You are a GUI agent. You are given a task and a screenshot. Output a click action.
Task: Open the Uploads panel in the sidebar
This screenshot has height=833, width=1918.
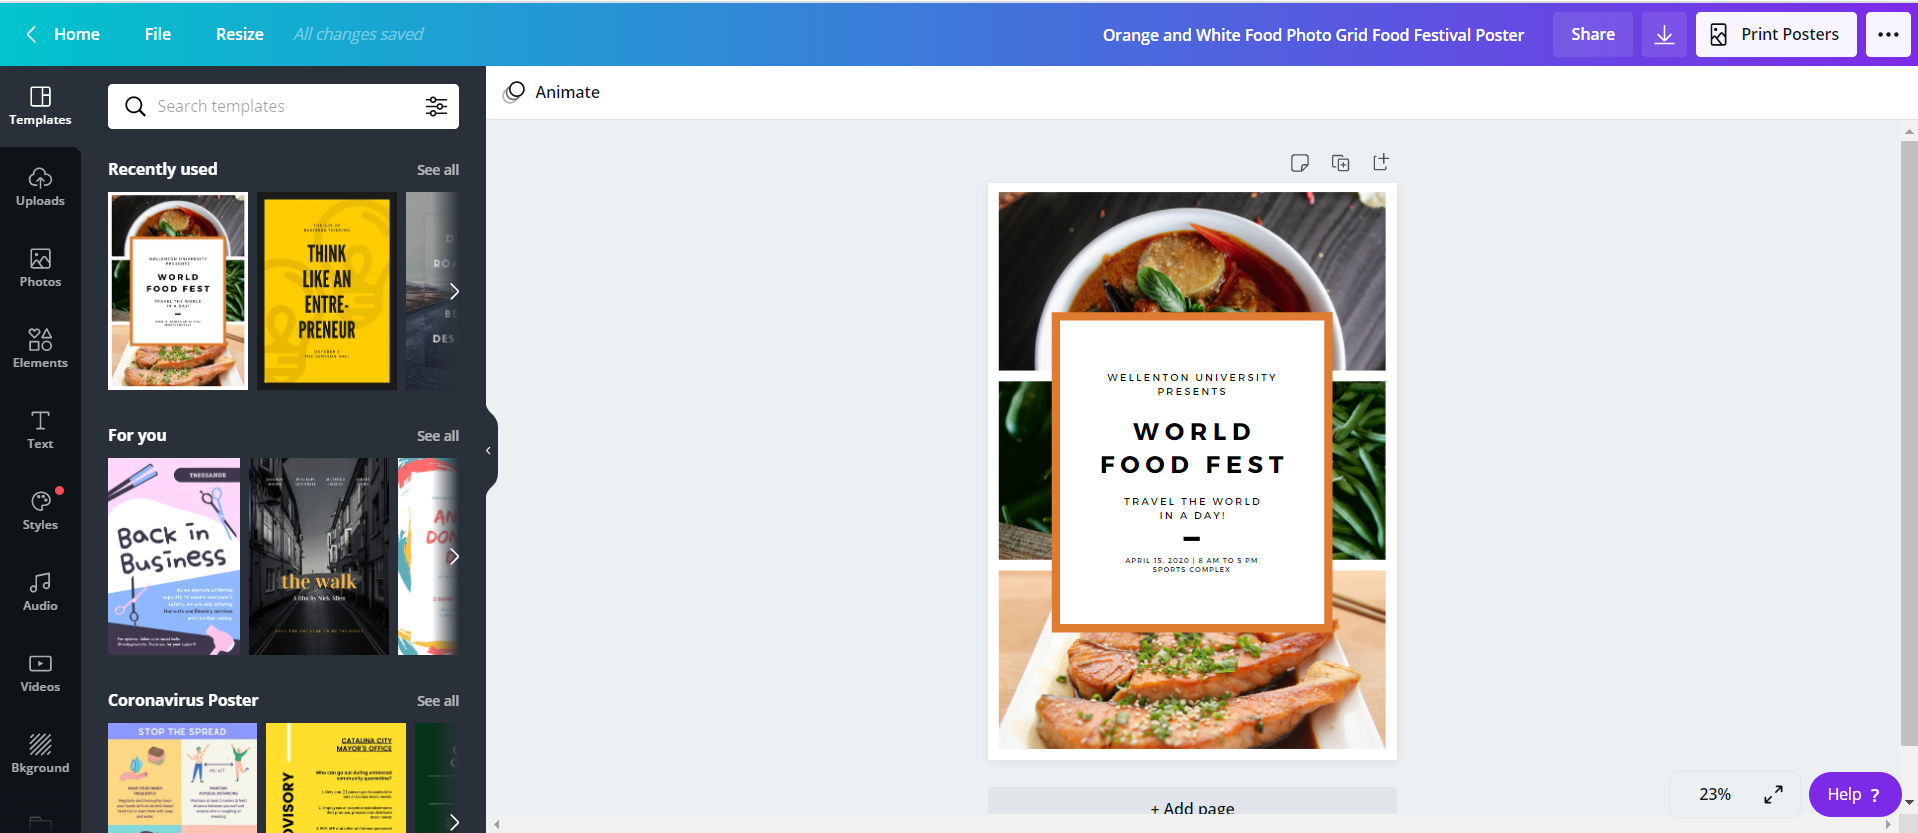point(40,187)
